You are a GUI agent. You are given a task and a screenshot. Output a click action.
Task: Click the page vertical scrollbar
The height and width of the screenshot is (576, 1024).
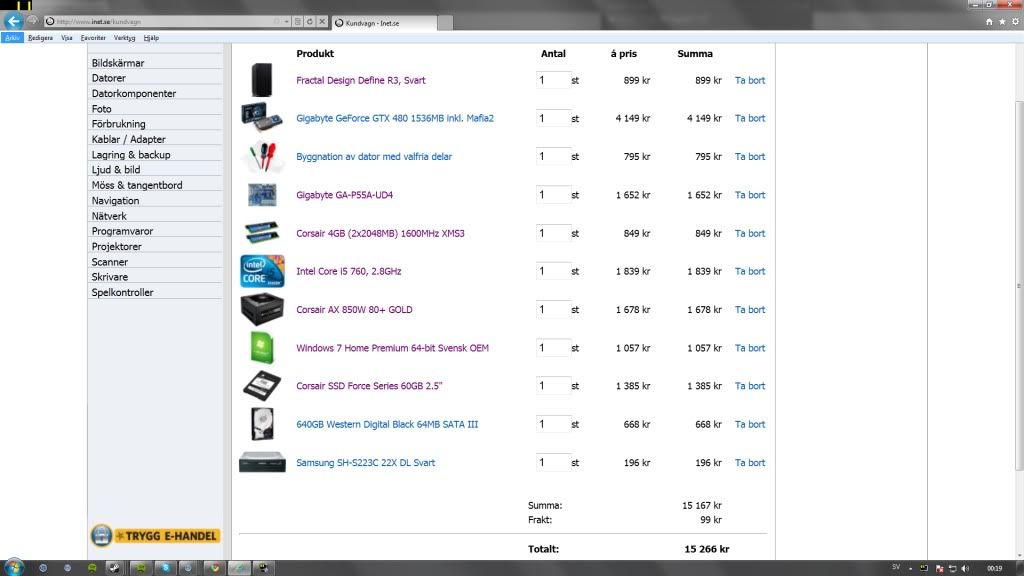click(1019, 300)
